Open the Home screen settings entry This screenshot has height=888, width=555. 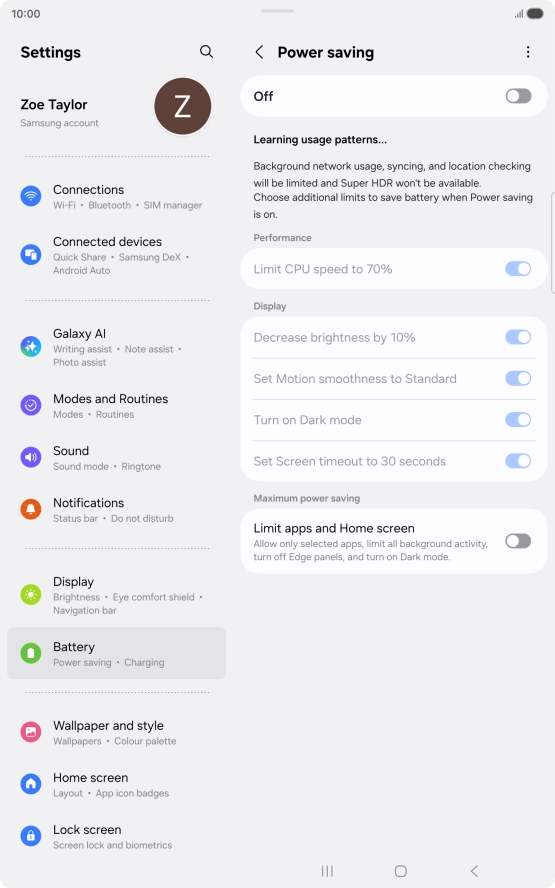tap(116, 784)
